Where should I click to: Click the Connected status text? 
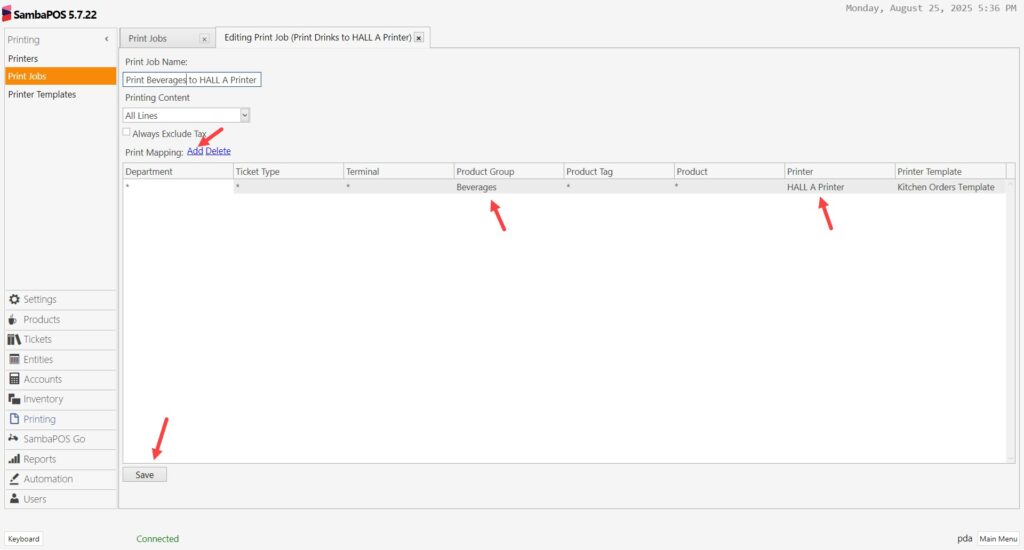click(157, 539)
